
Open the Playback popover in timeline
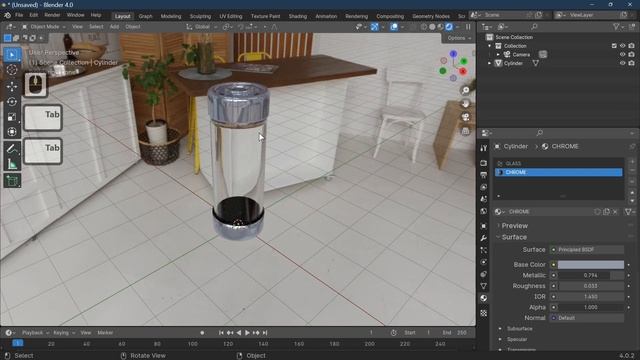tap(35, 333)
